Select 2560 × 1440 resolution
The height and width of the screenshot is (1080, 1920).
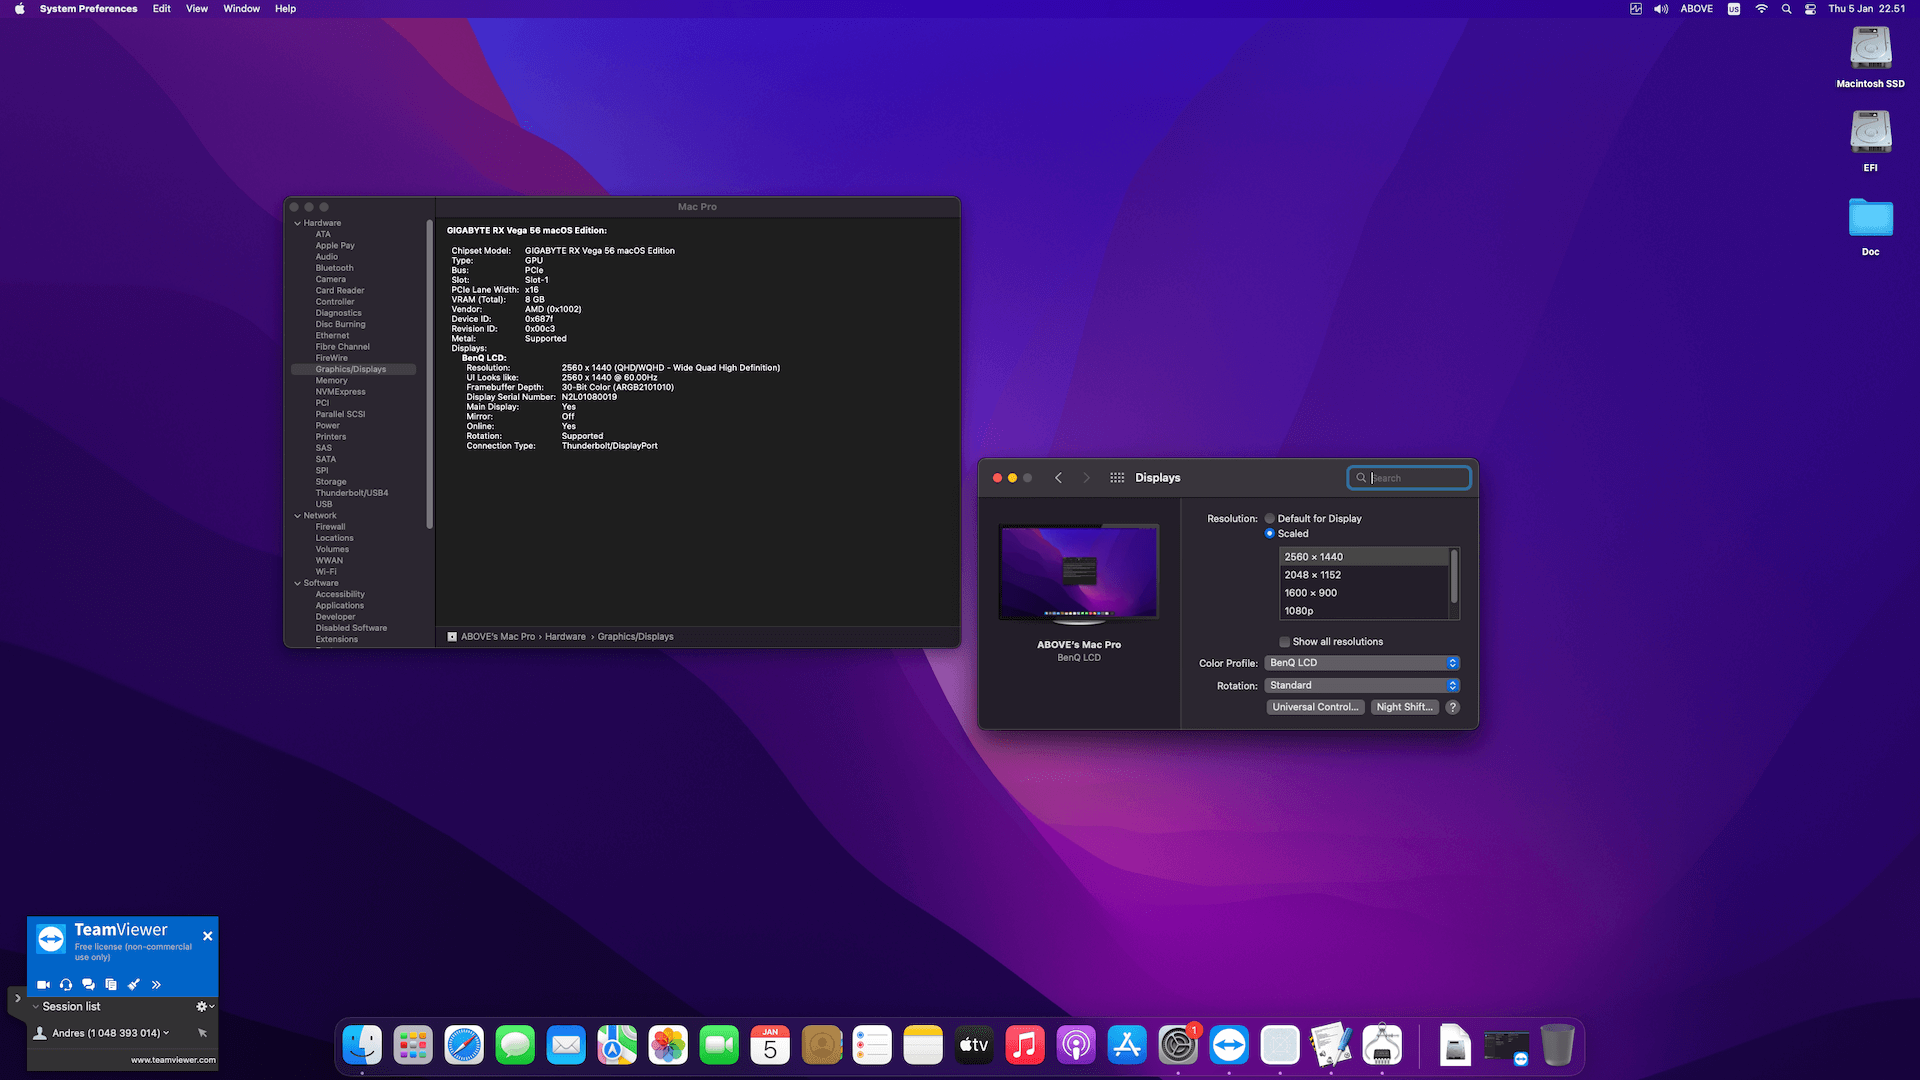pos(1365,557)
